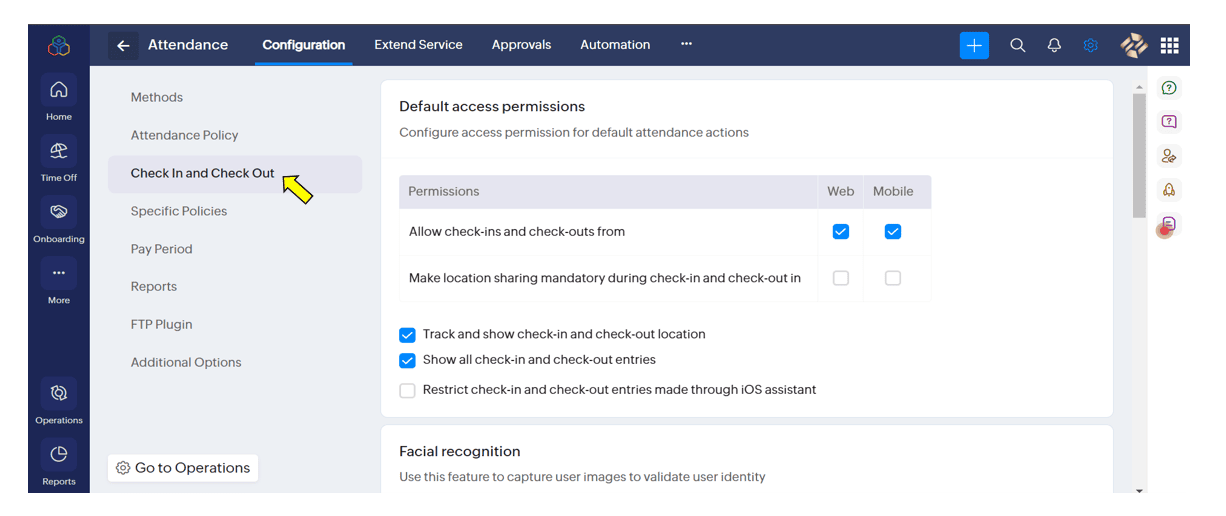Switch to the Automation tab
Viewport: 1226px width, 516px height.
[615, 45]
